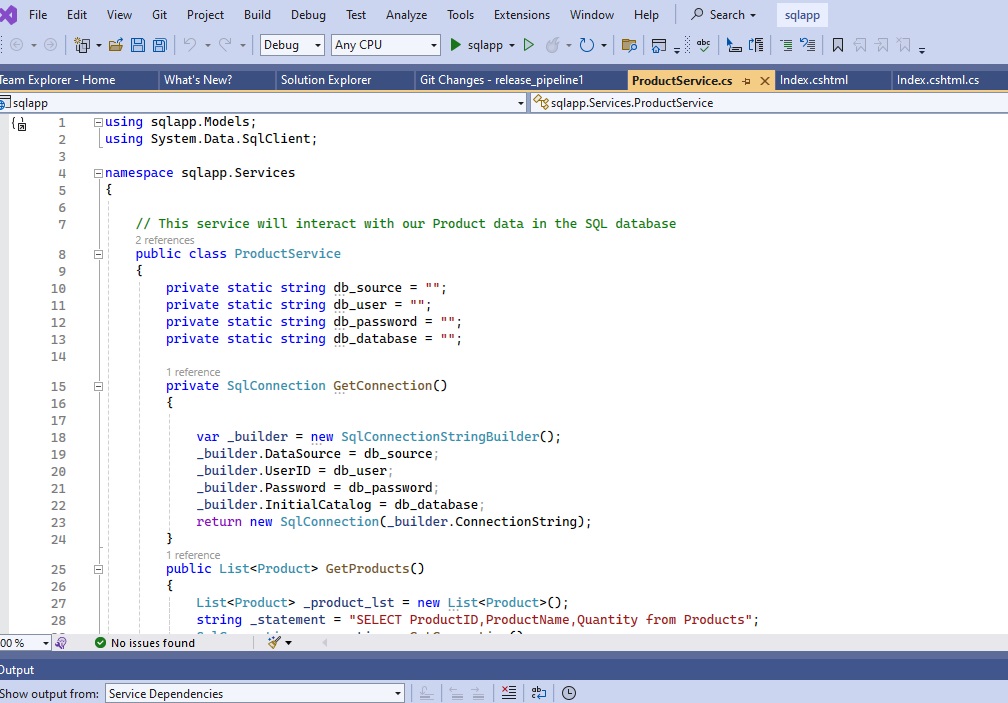The width and height of the screenshot is (1008, 703).
Task: Click the Visual Studio logo icon
Action: tap(8, 15)
